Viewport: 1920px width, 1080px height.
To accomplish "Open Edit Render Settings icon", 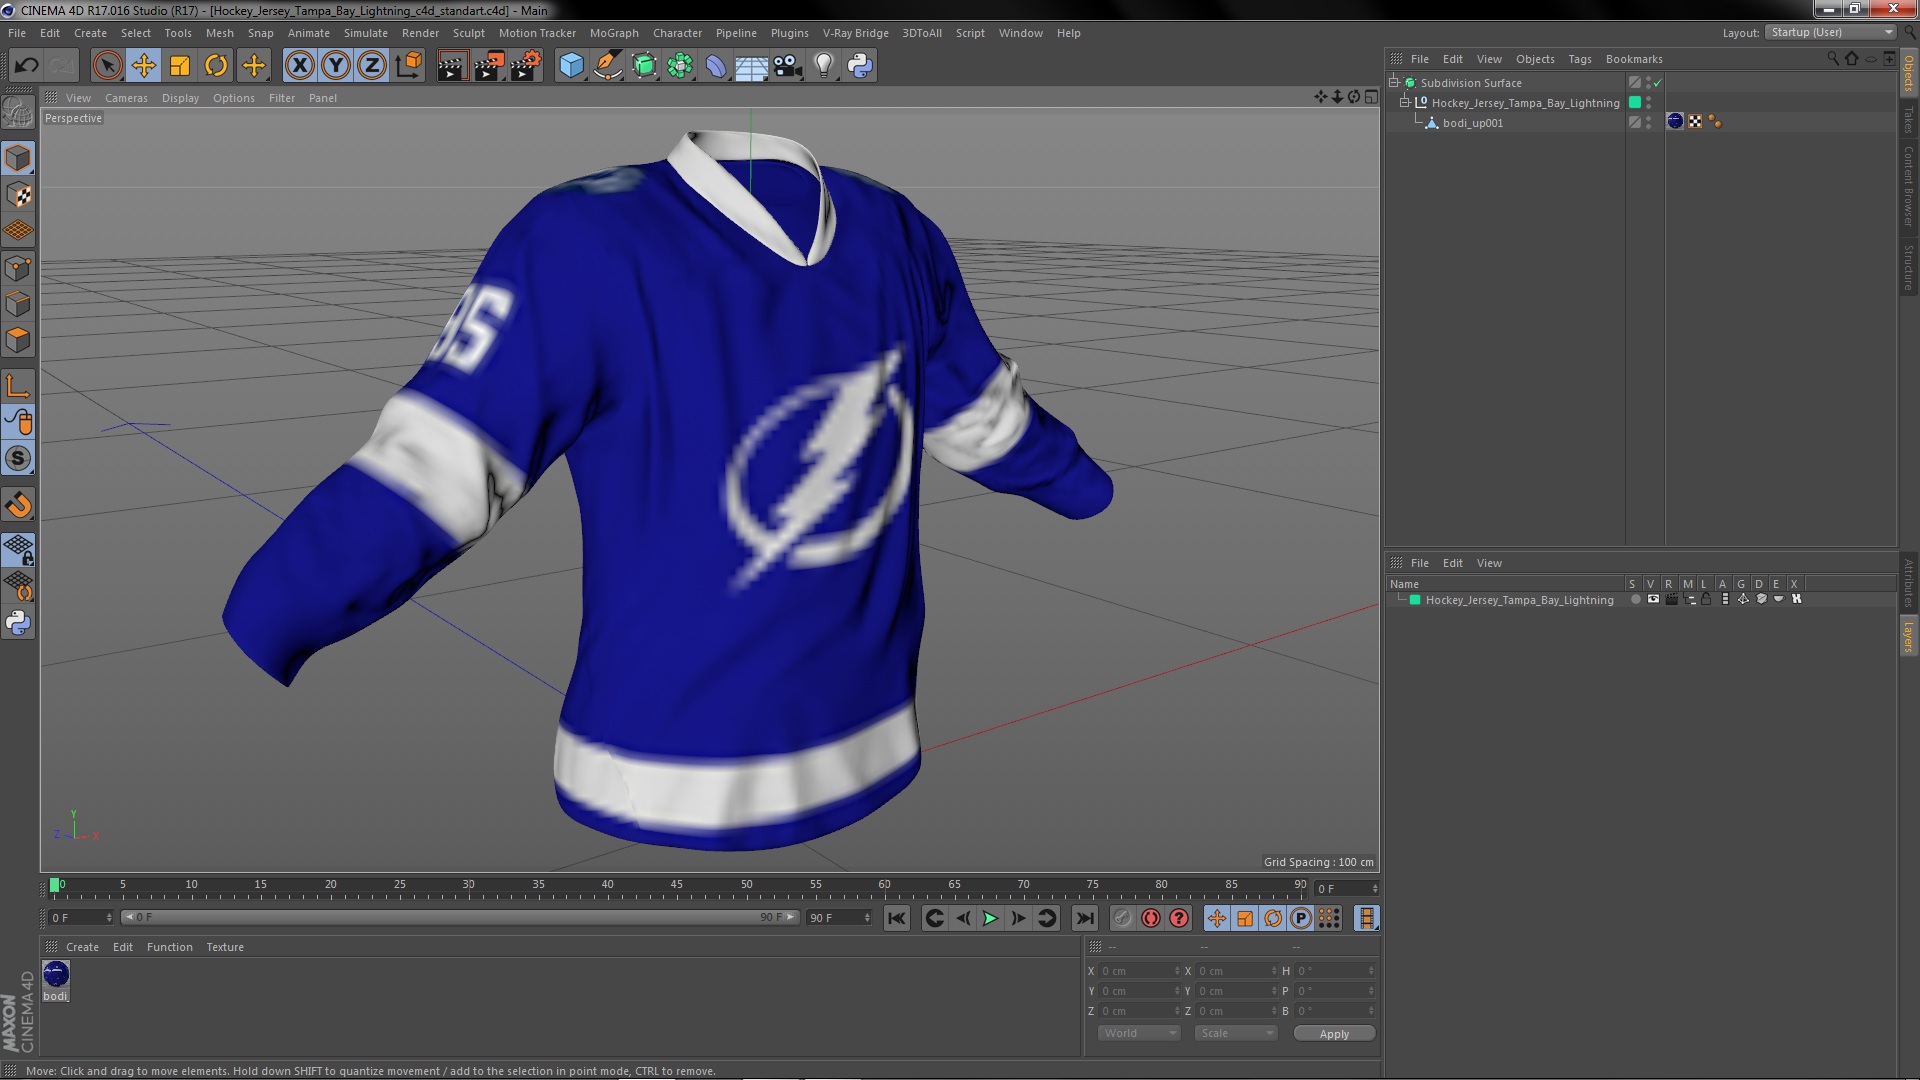I will pos(526,66).
